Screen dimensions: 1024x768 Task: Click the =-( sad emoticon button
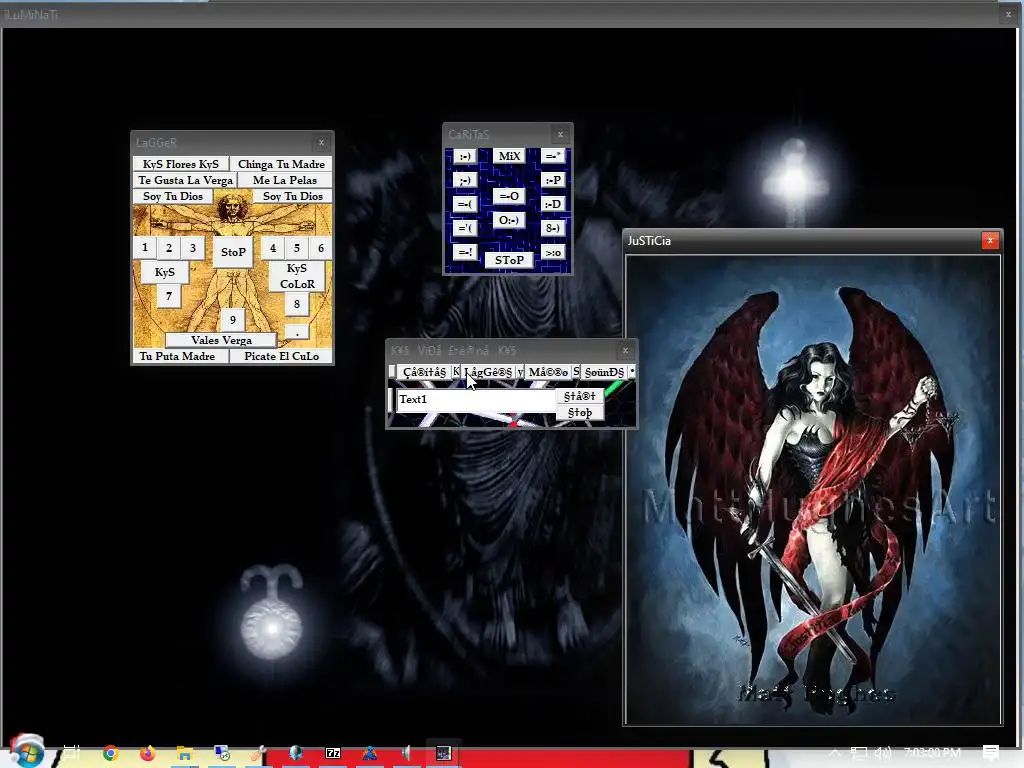[464, 204]
